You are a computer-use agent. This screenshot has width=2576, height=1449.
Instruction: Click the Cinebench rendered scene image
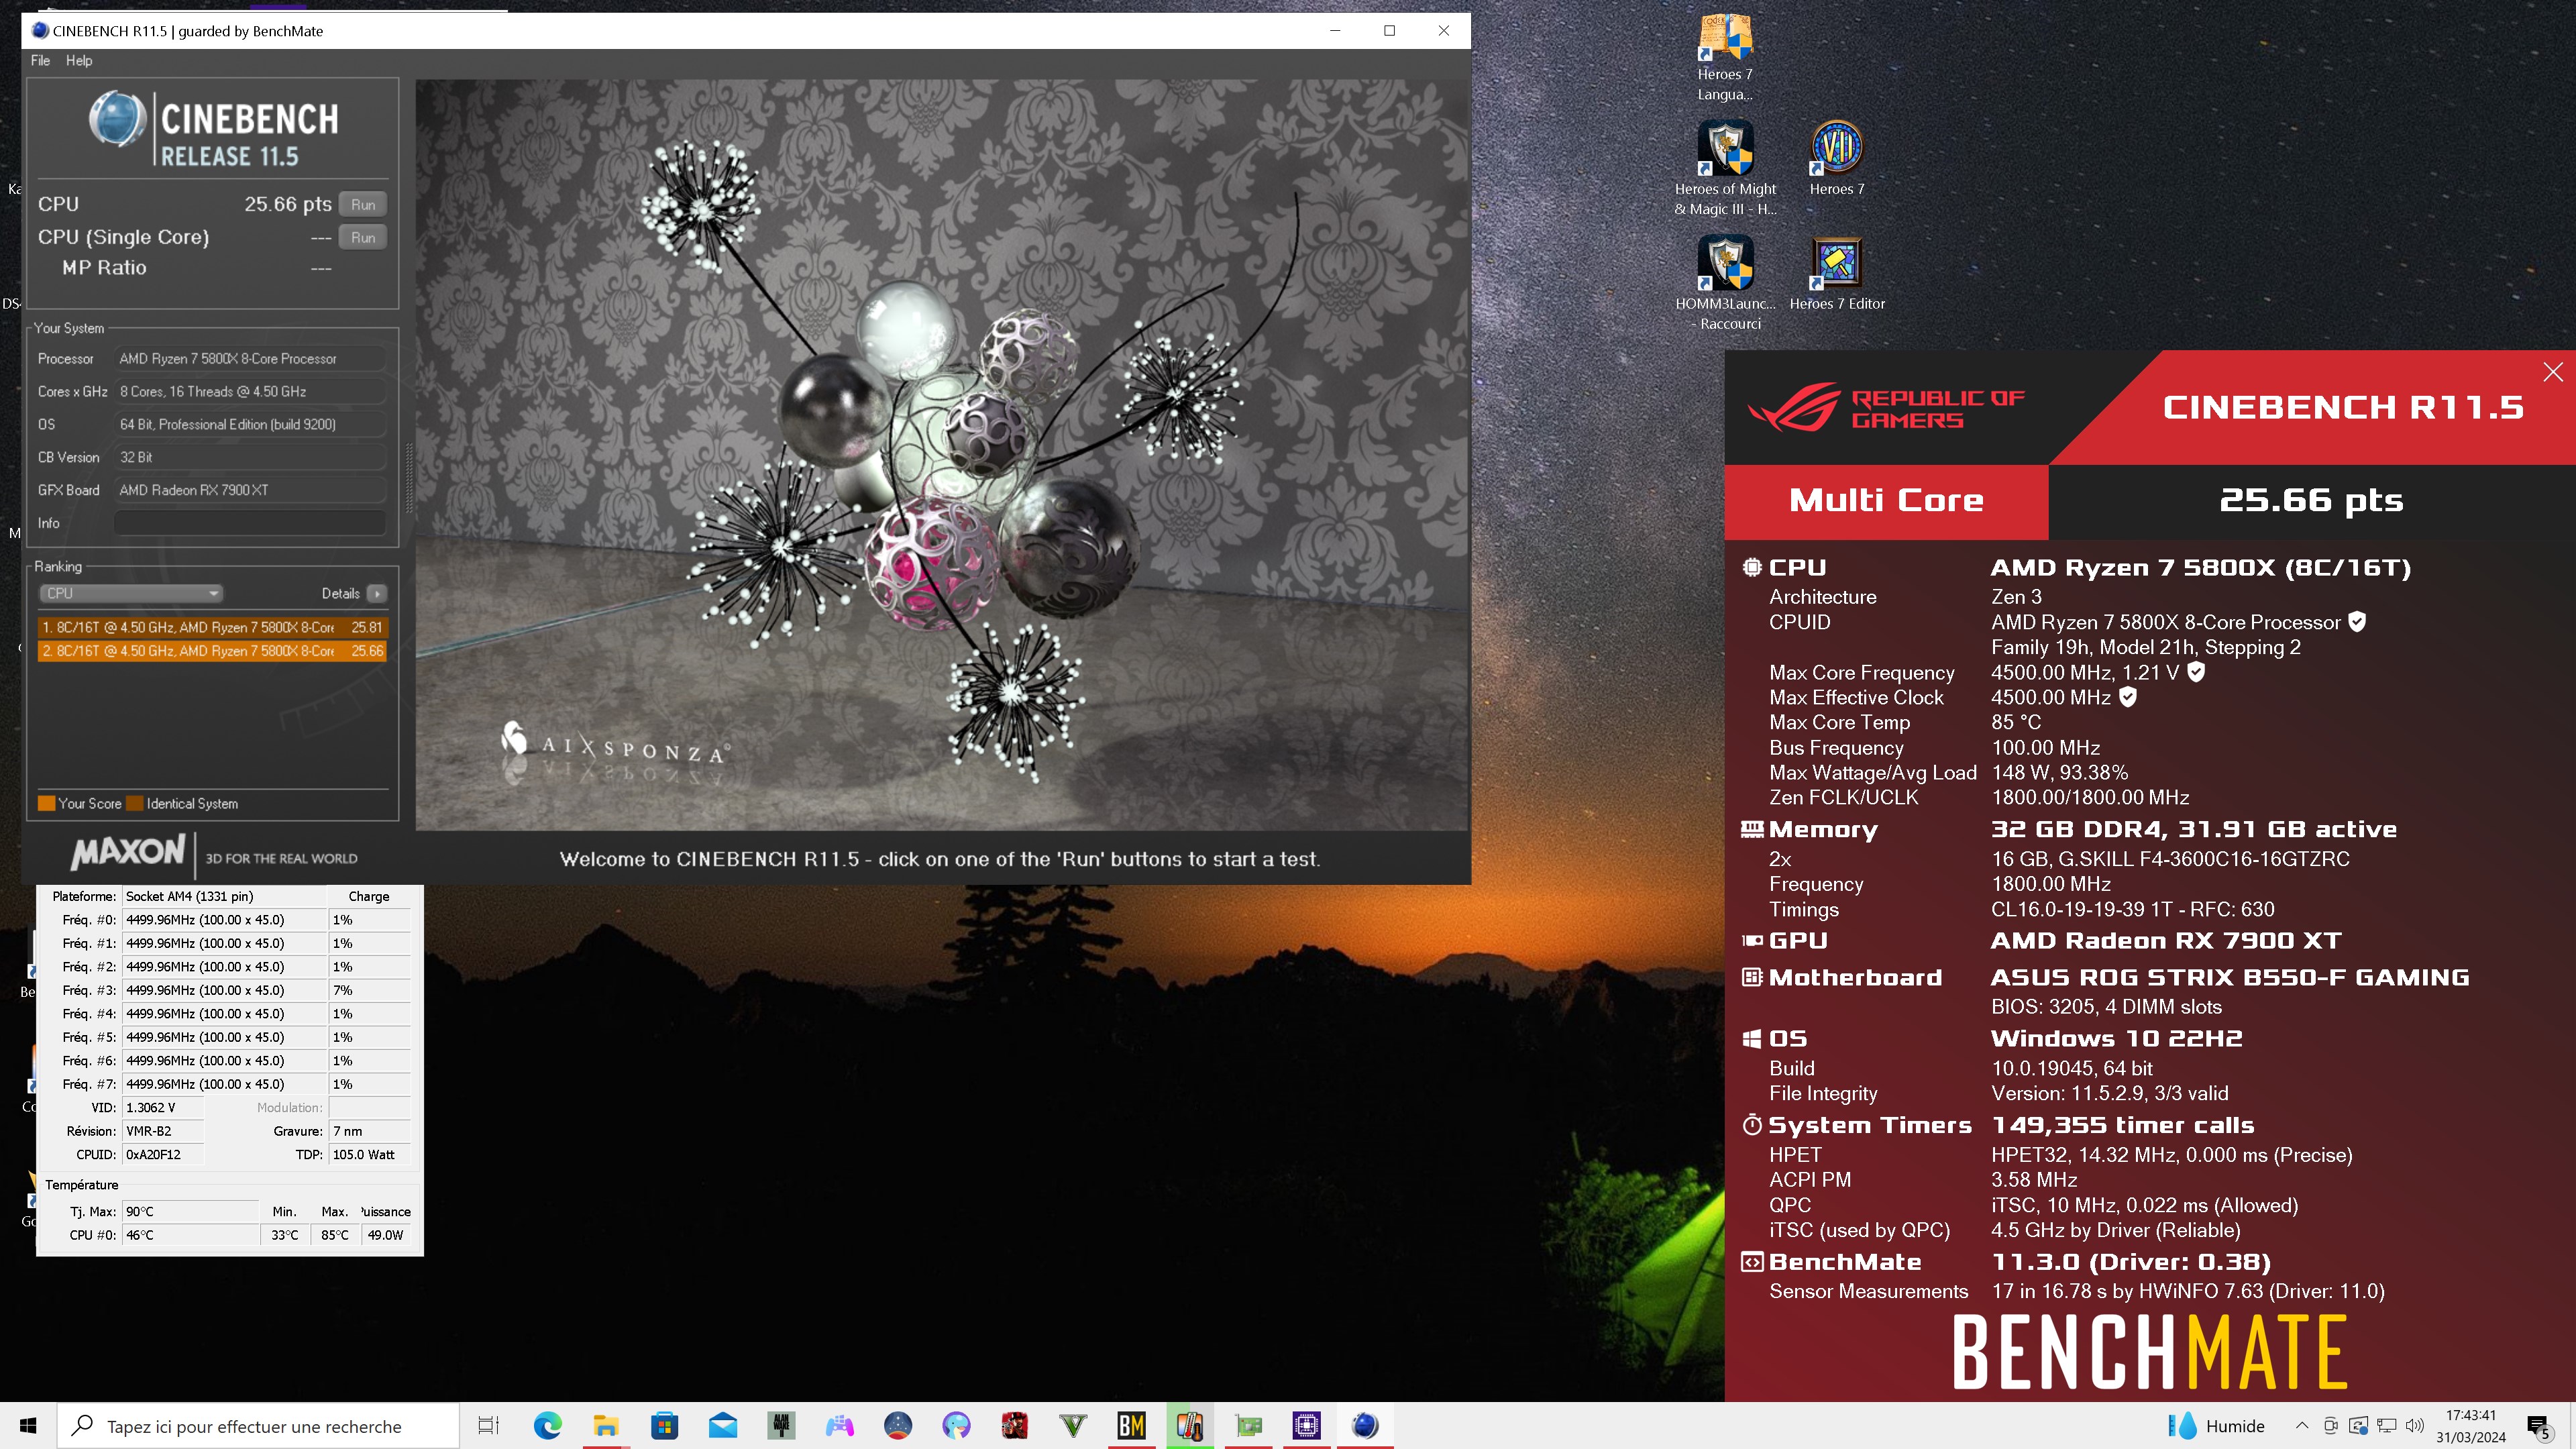pos(942,455)
